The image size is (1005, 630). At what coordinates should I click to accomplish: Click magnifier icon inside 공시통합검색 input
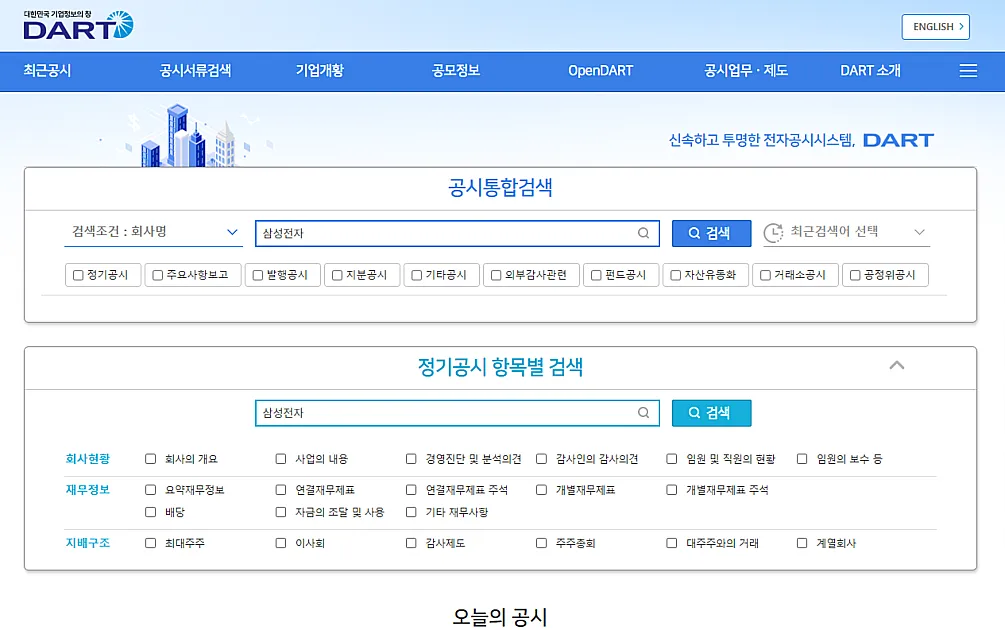[x=644, y=233]
